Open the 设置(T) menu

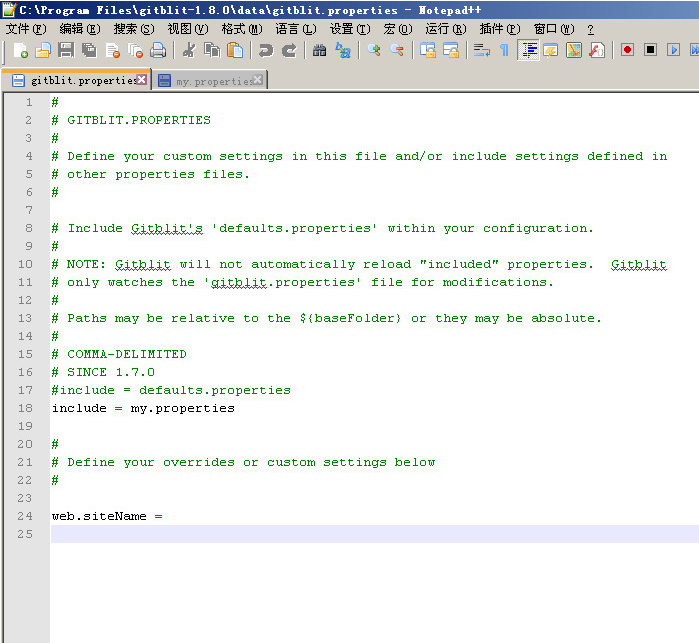[350, 29]
